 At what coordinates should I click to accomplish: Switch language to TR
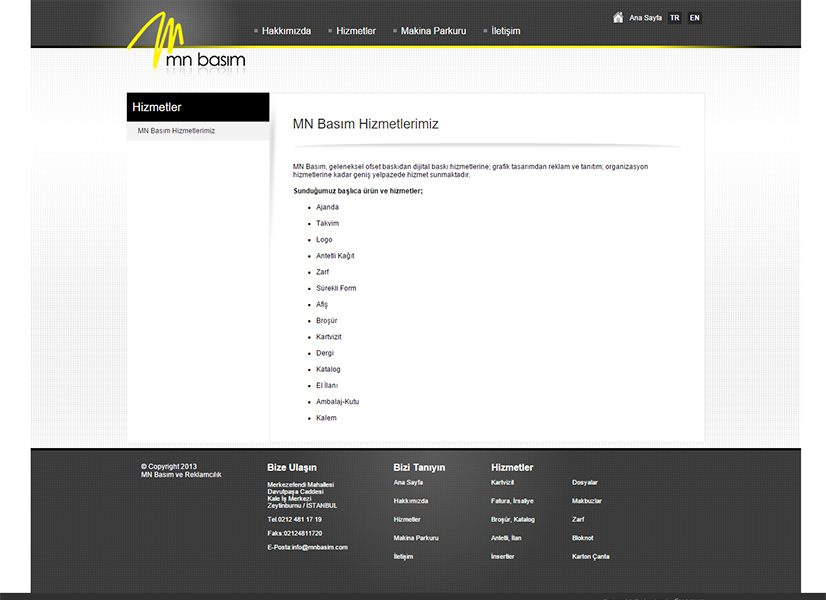(675, 18)
